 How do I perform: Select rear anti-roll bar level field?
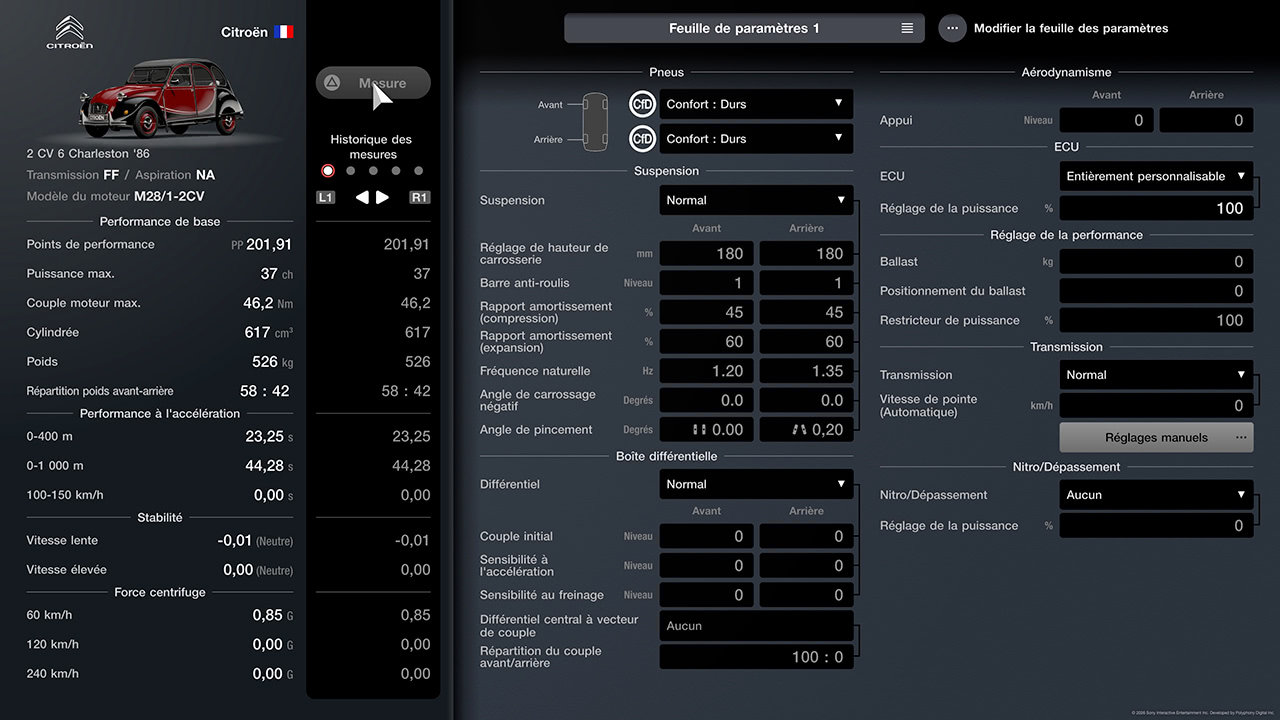click(x=806, y=283)
